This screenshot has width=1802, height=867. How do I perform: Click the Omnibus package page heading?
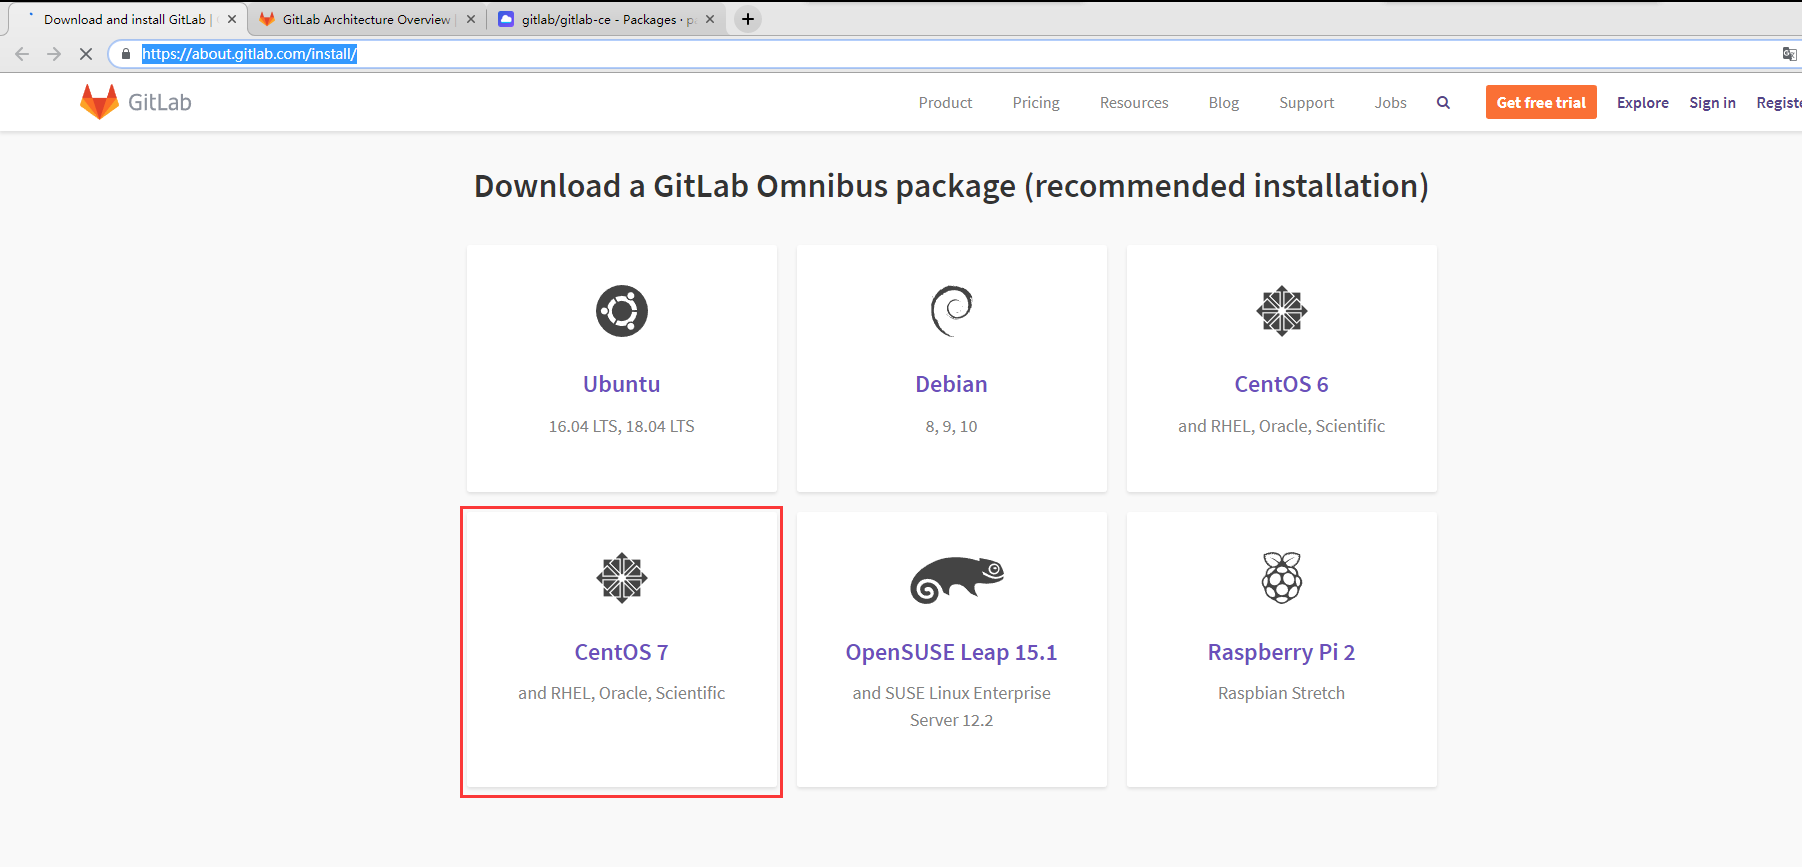(x=952, y=186)
